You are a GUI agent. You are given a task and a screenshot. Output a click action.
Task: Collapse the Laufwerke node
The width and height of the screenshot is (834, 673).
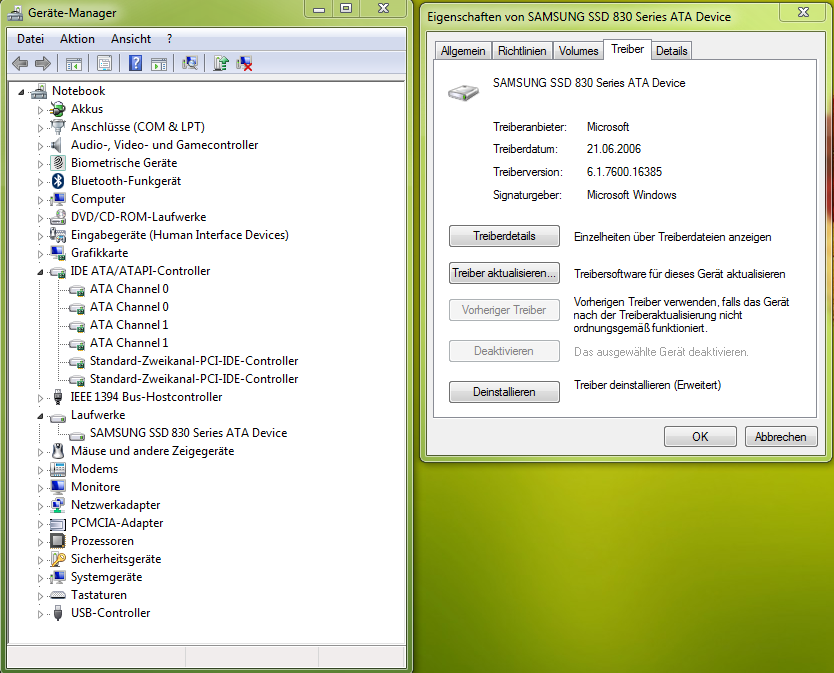pyautogui.click(x=40, y=416)
